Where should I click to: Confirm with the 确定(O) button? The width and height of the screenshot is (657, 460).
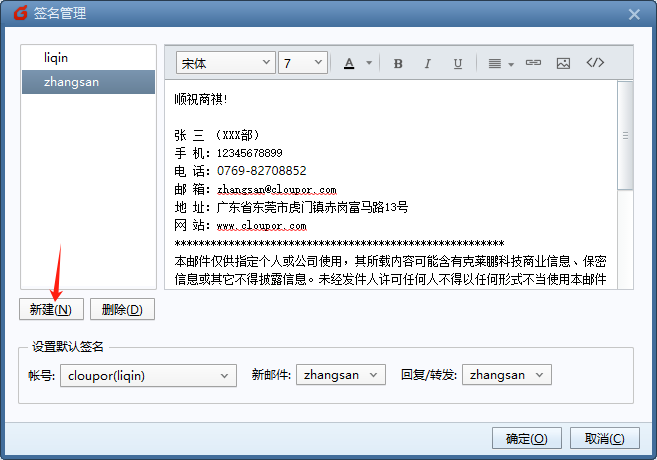pos(527,438)
